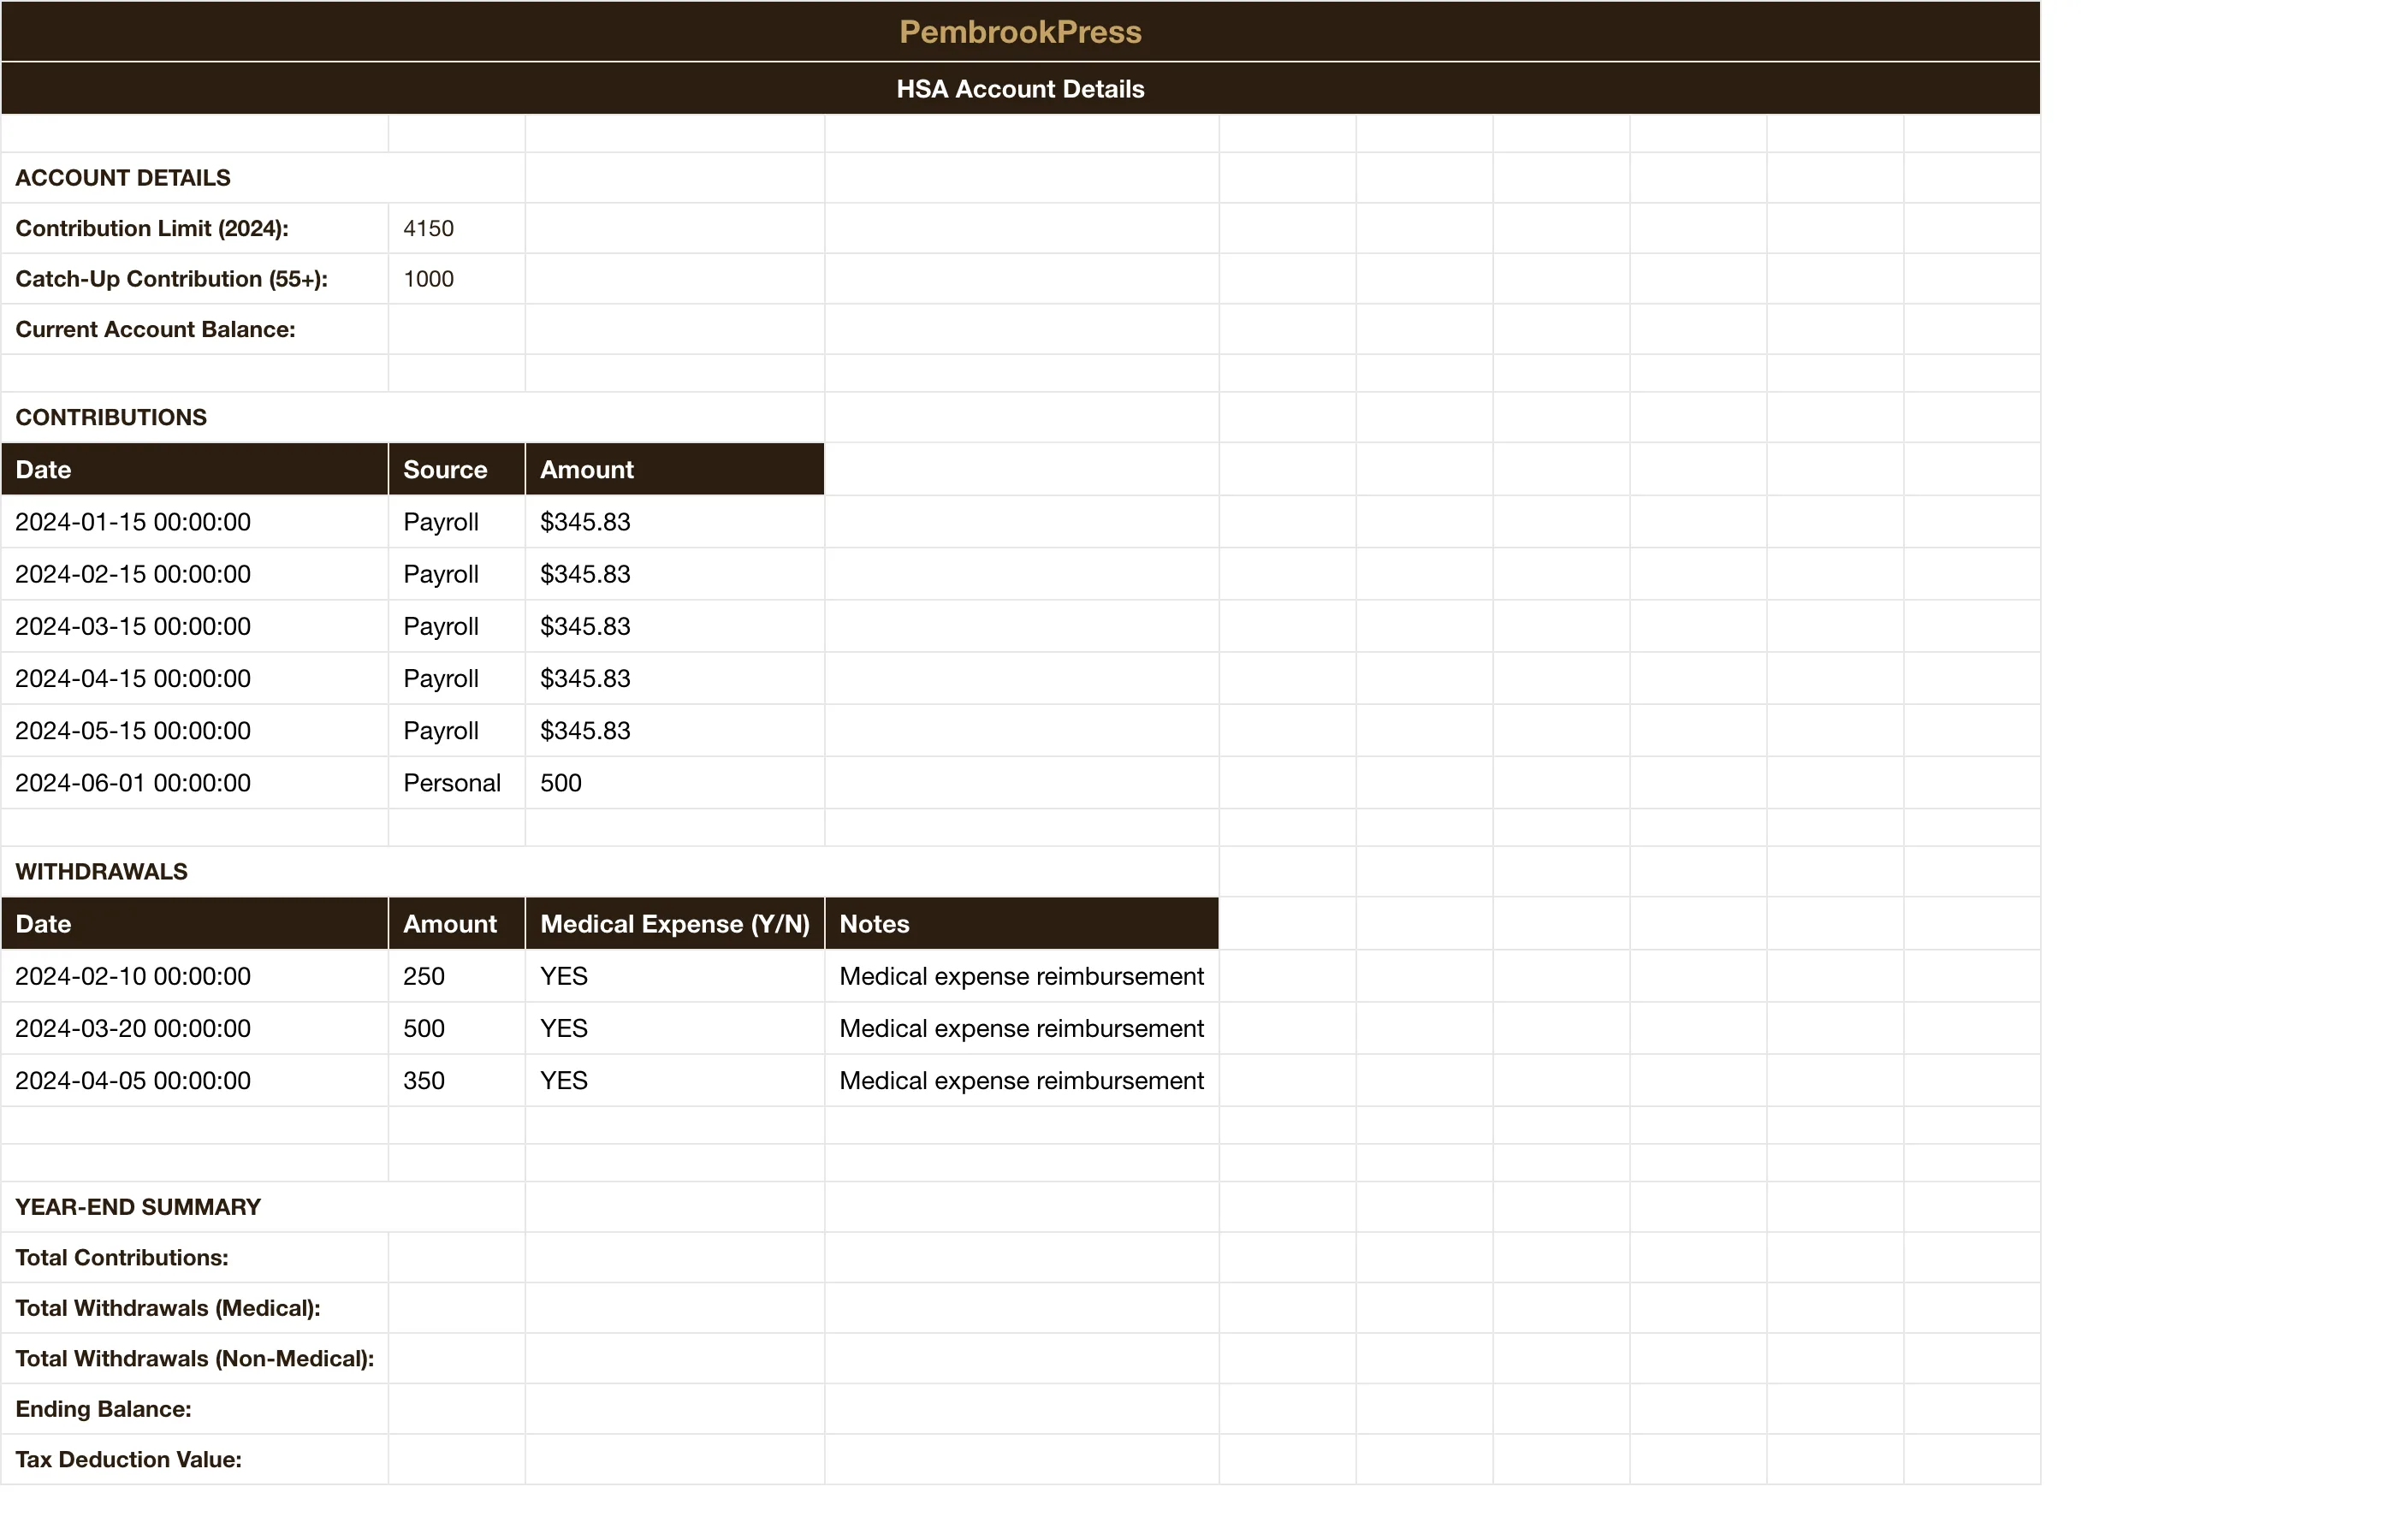Select the 2024-03-15 contribution date
This screenshot has height=1540, width=2396.
[x=195, y=626]
